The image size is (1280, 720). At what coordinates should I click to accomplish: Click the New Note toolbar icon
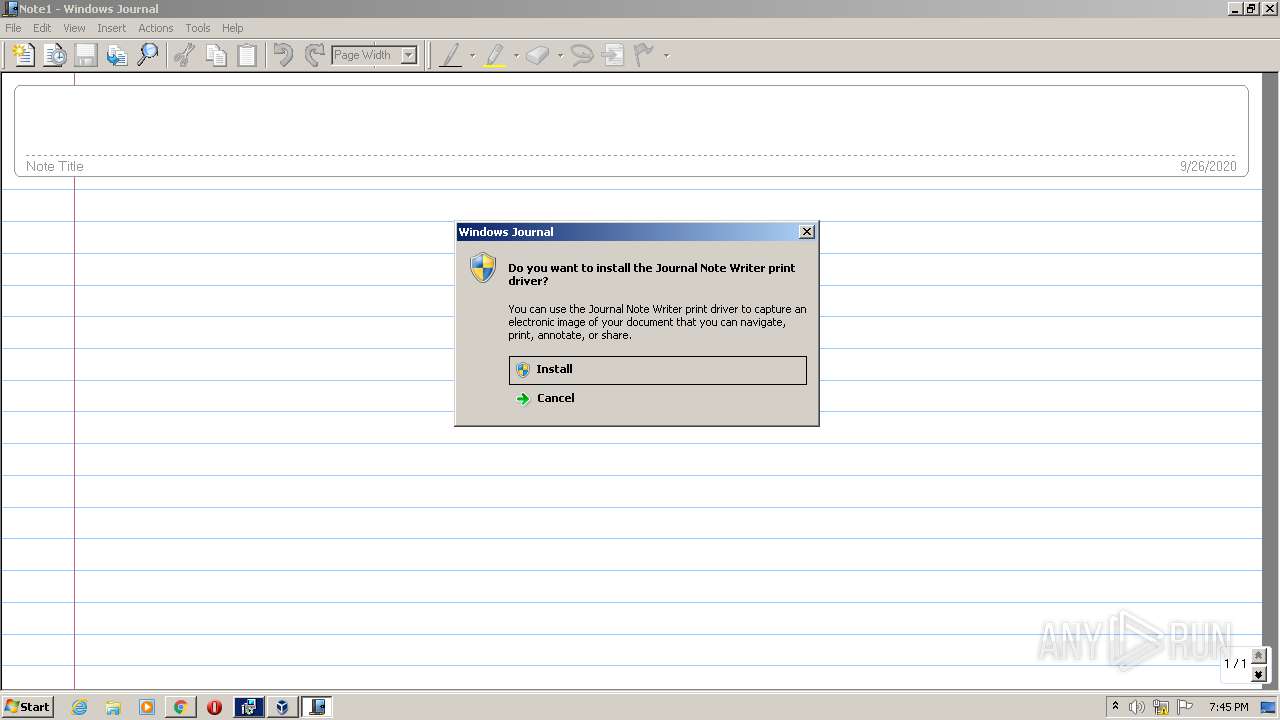pyautogui.click(x=23, y=55)
